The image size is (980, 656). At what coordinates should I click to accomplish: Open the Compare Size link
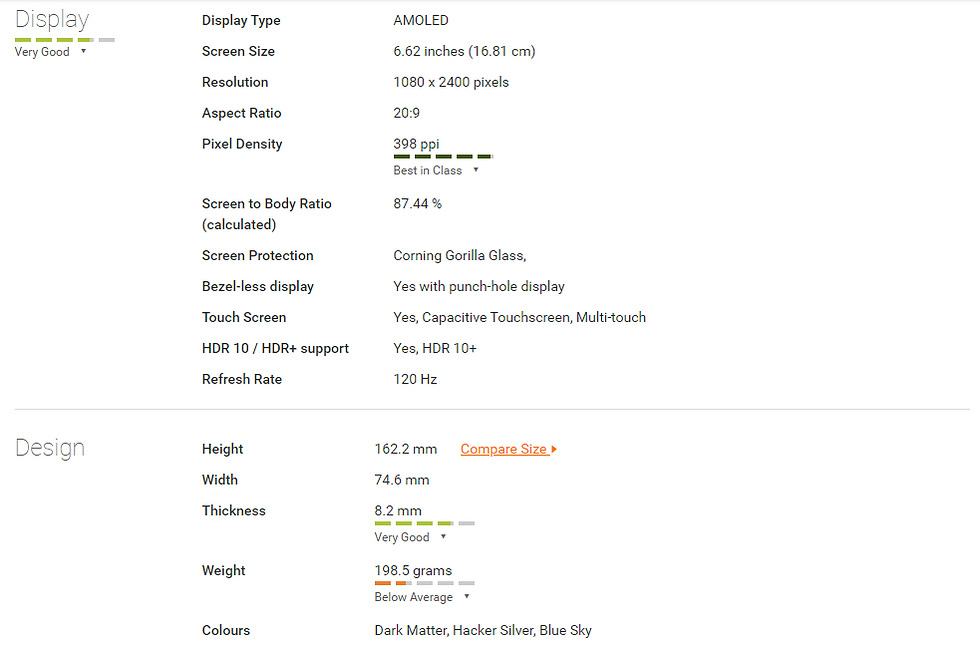point(504,449)
